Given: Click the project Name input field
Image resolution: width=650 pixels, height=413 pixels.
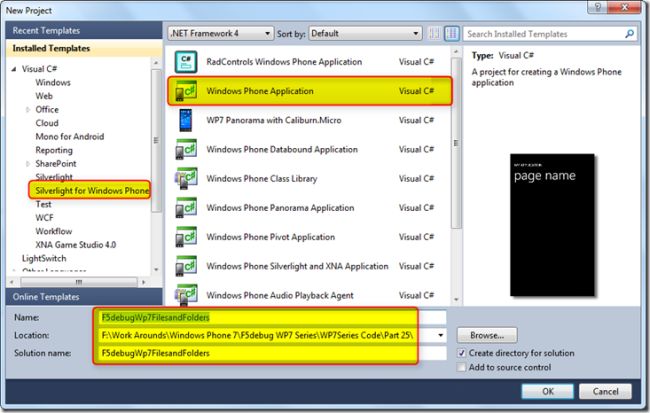Looking at the screenshot, I should coord(274,317).
